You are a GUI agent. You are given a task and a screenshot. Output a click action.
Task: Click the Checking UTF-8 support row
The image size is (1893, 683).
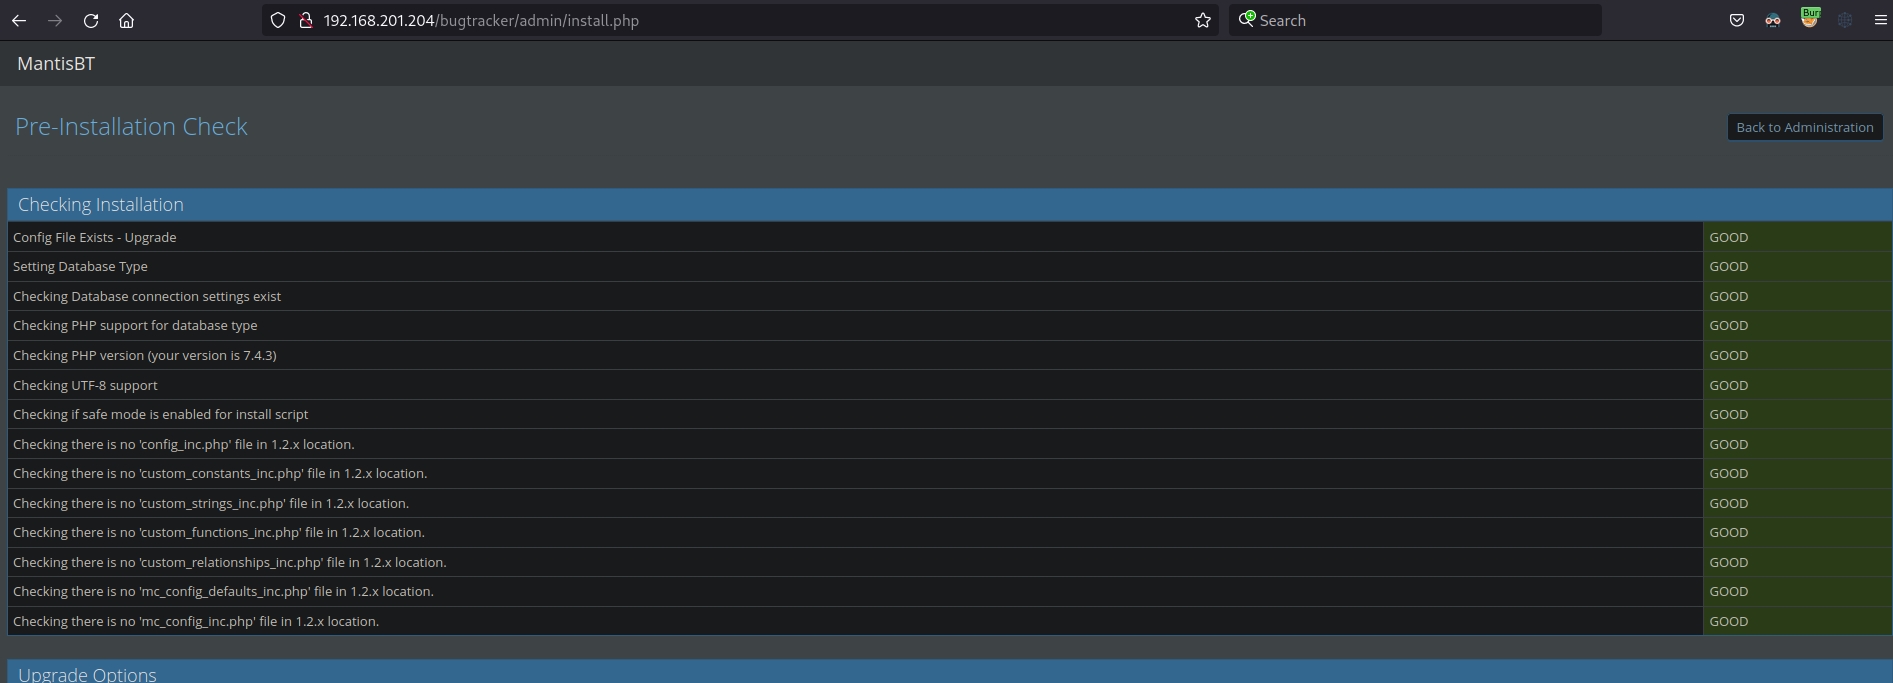[x=86, y=386]
